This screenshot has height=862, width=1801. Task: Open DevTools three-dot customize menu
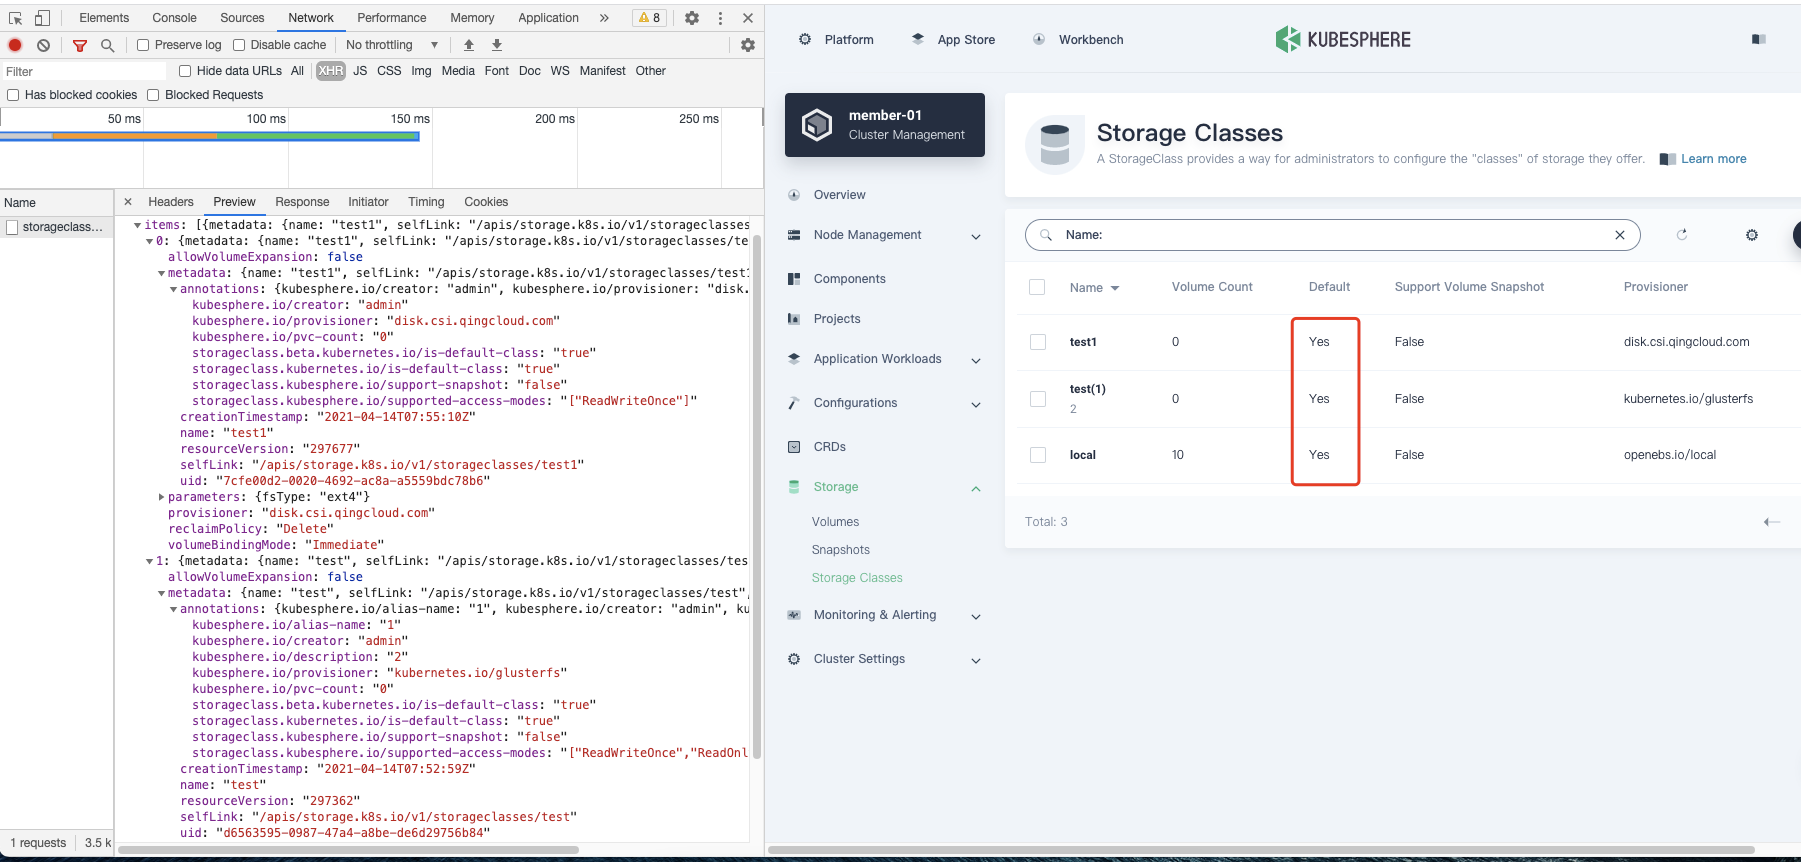pyautogui.click(x=719, y=18)
